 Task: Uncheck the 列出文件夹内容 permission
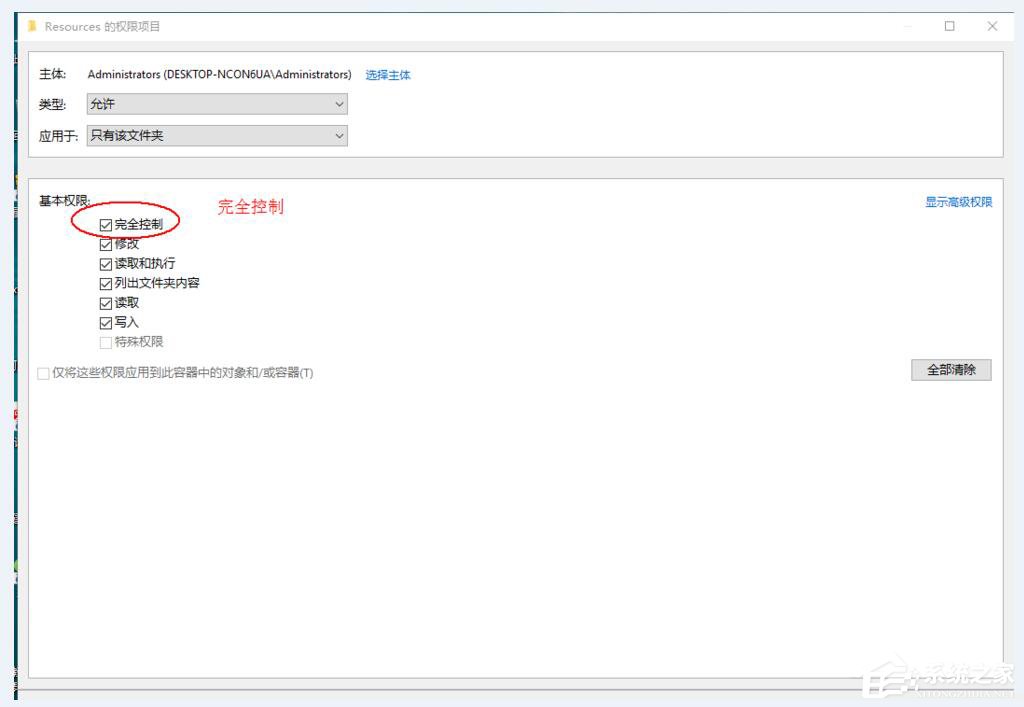coord(106,283)
